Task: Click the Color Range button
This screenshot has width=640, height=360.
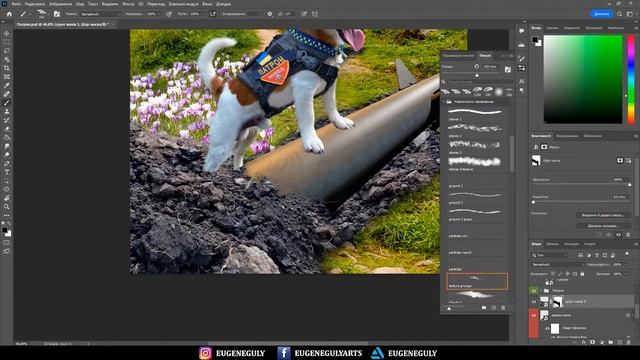Action: 603,226
